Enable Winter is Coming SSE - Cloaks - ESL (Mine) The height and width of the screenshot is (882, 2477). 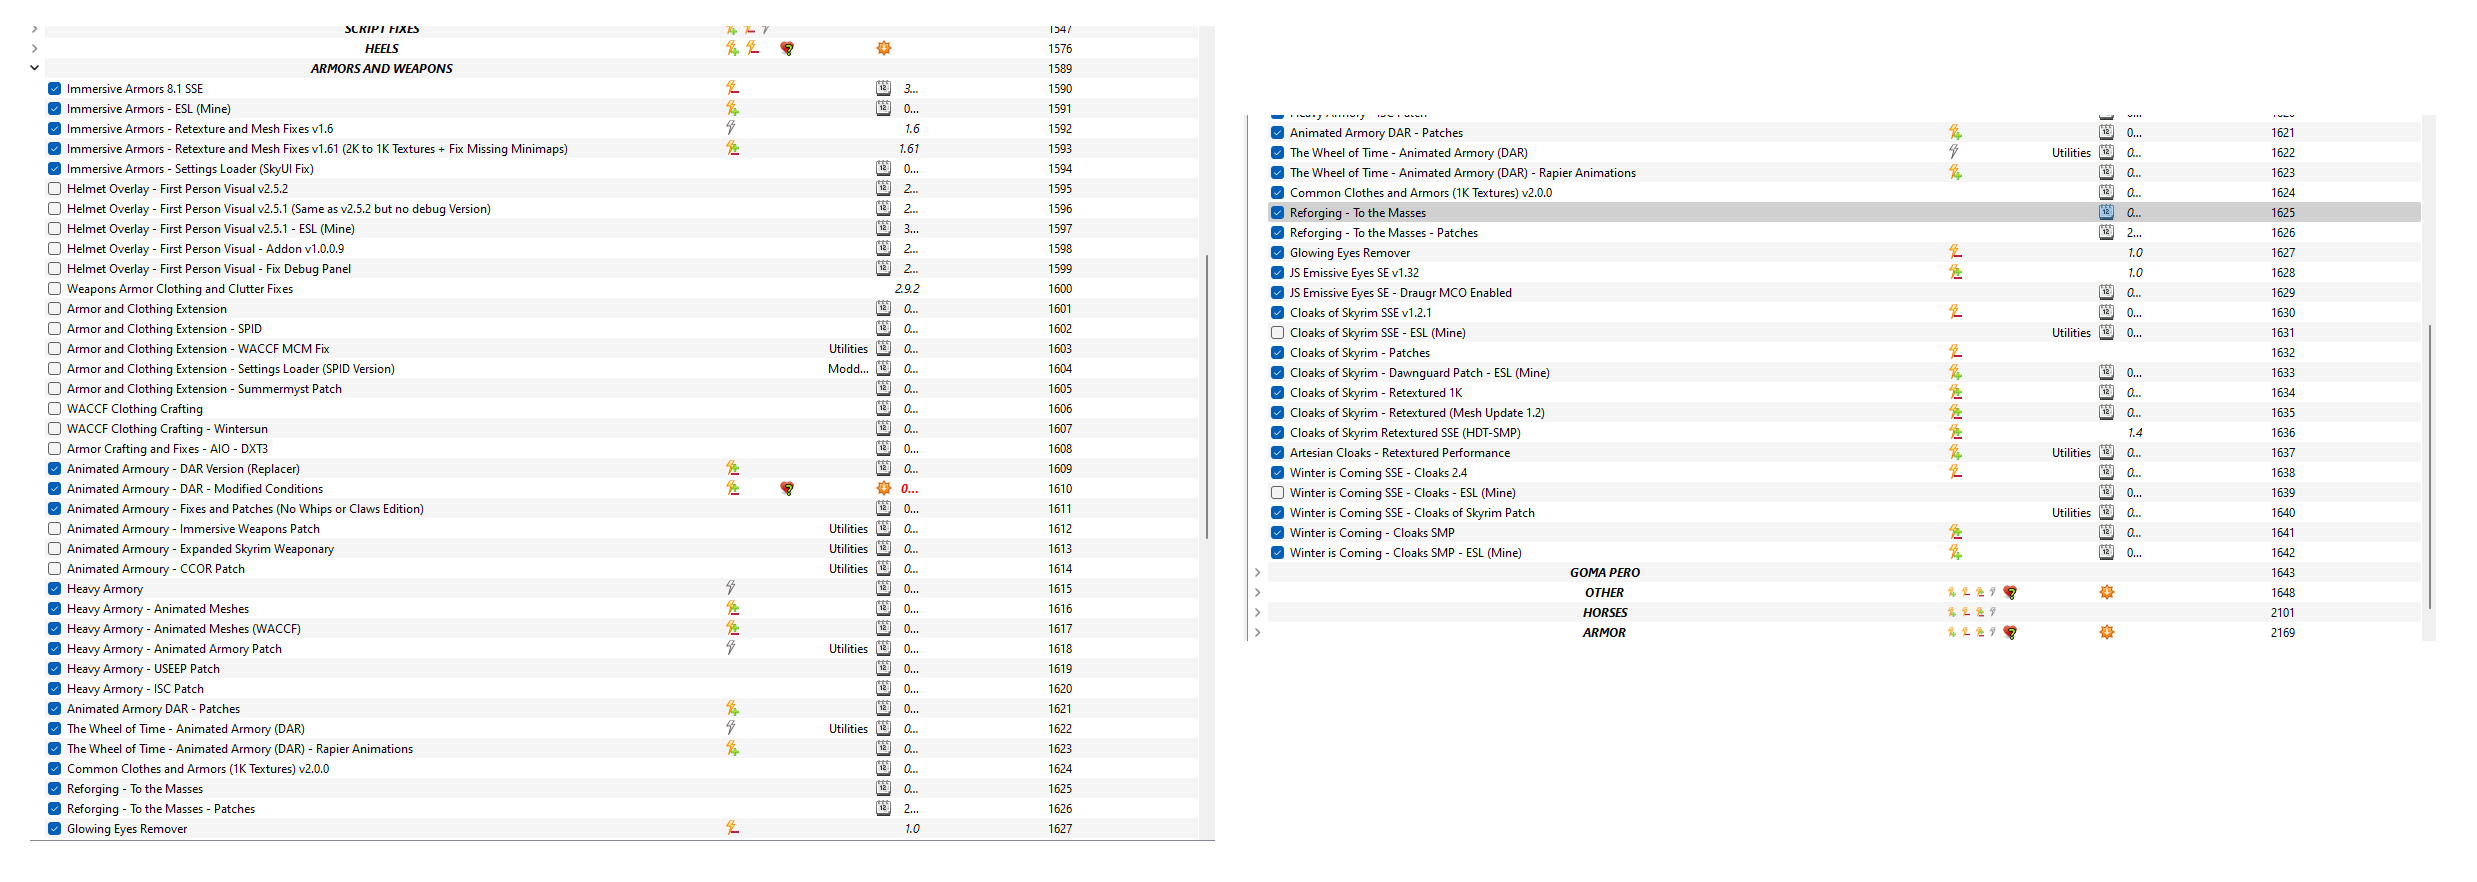1278,493
